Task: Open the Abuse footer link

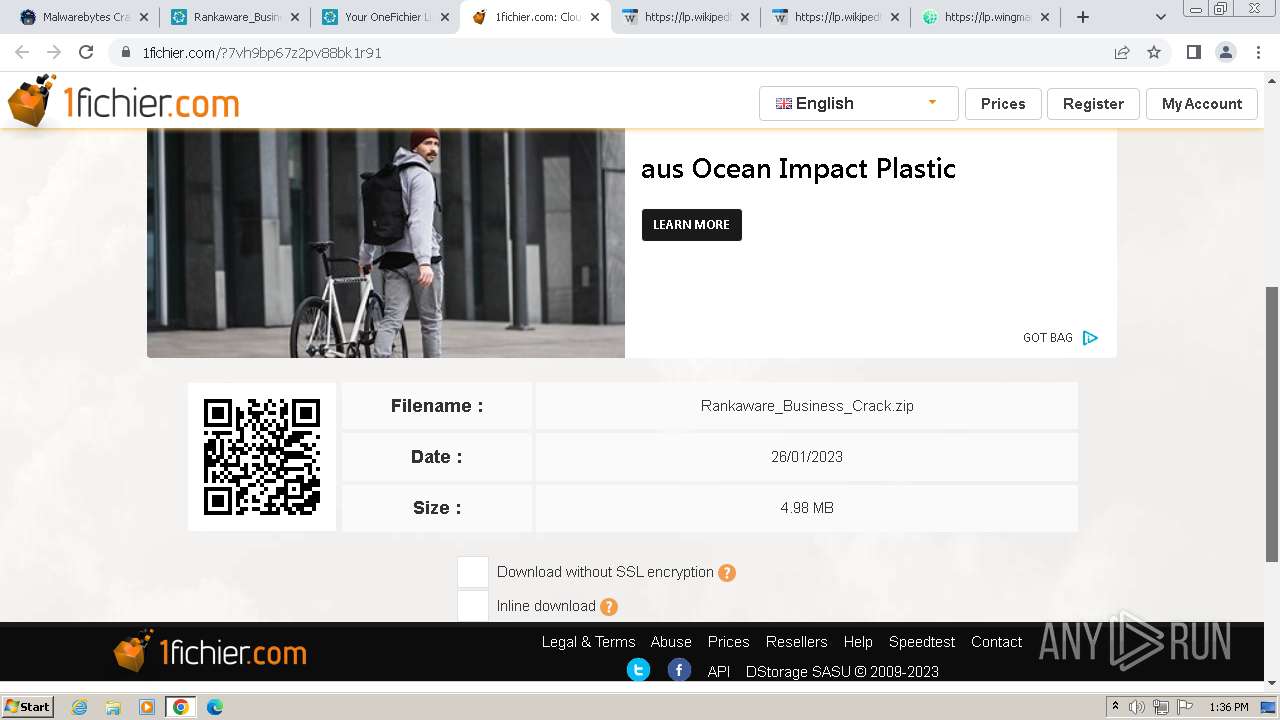Action: (671, 642)
